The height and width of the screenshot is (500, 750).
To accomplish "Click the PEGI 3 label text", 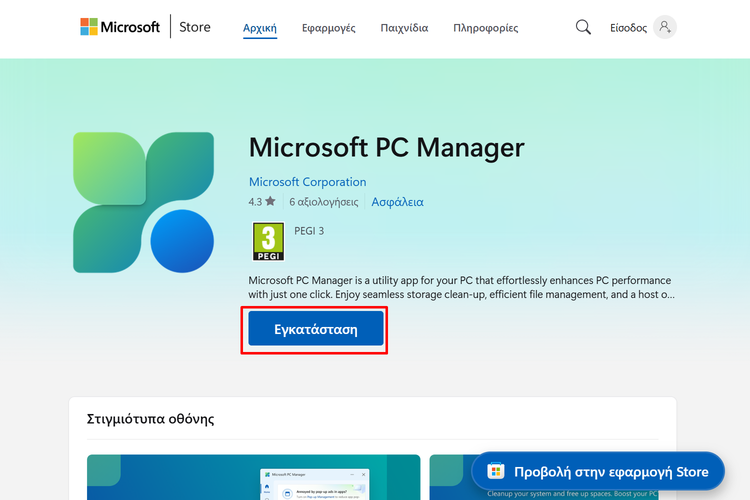I will click(309, 231).
